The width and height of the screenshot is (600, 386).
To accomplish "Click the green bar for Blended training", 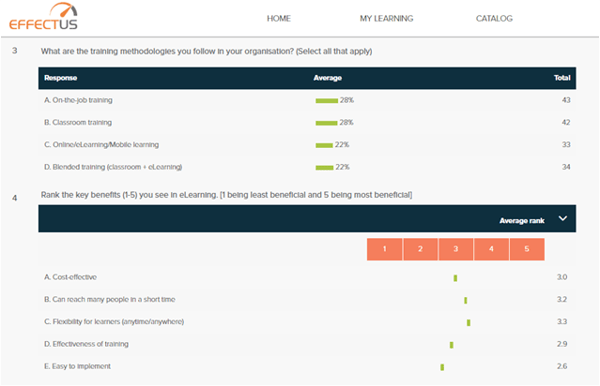I will point(324,168).
